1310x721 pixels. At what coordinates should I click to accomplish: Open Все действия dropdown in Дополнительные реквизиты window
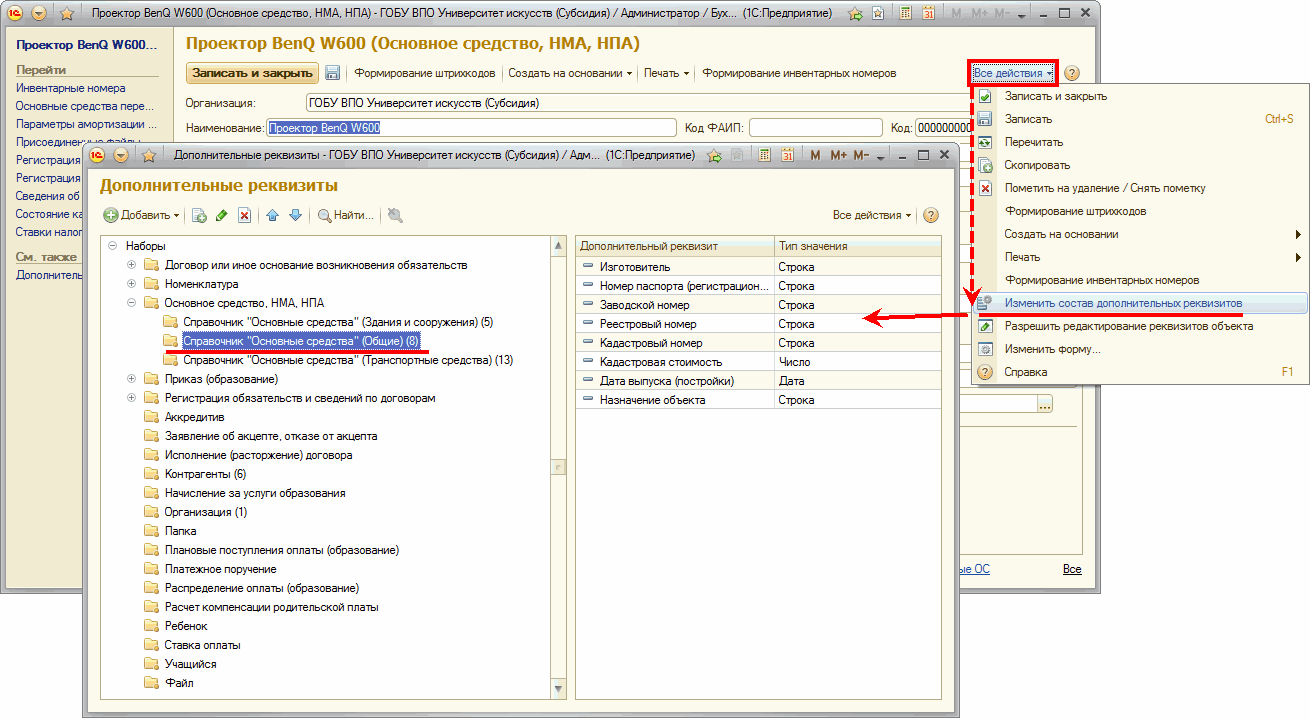tap(872, 215)
